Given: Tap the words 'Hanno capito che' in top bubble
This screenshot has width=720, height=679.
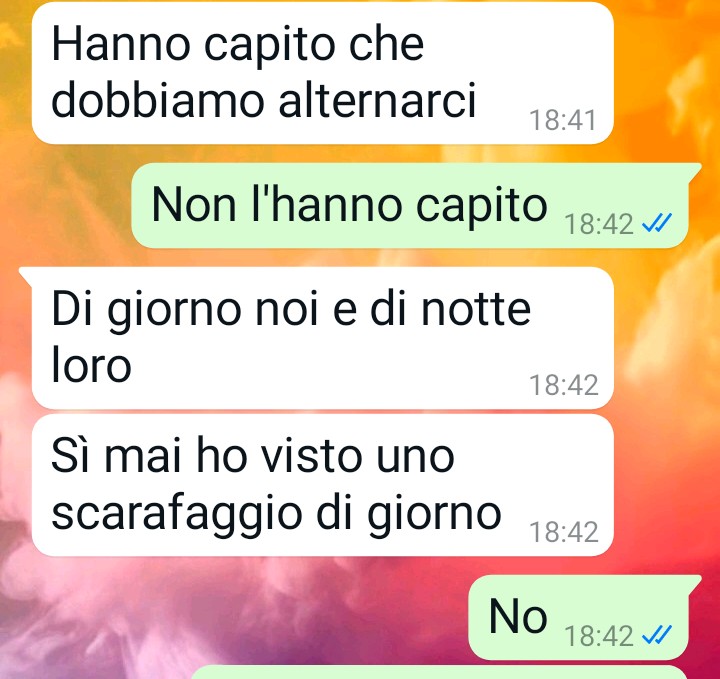Looking at the screenshot, I should click(x=237, y=46).
